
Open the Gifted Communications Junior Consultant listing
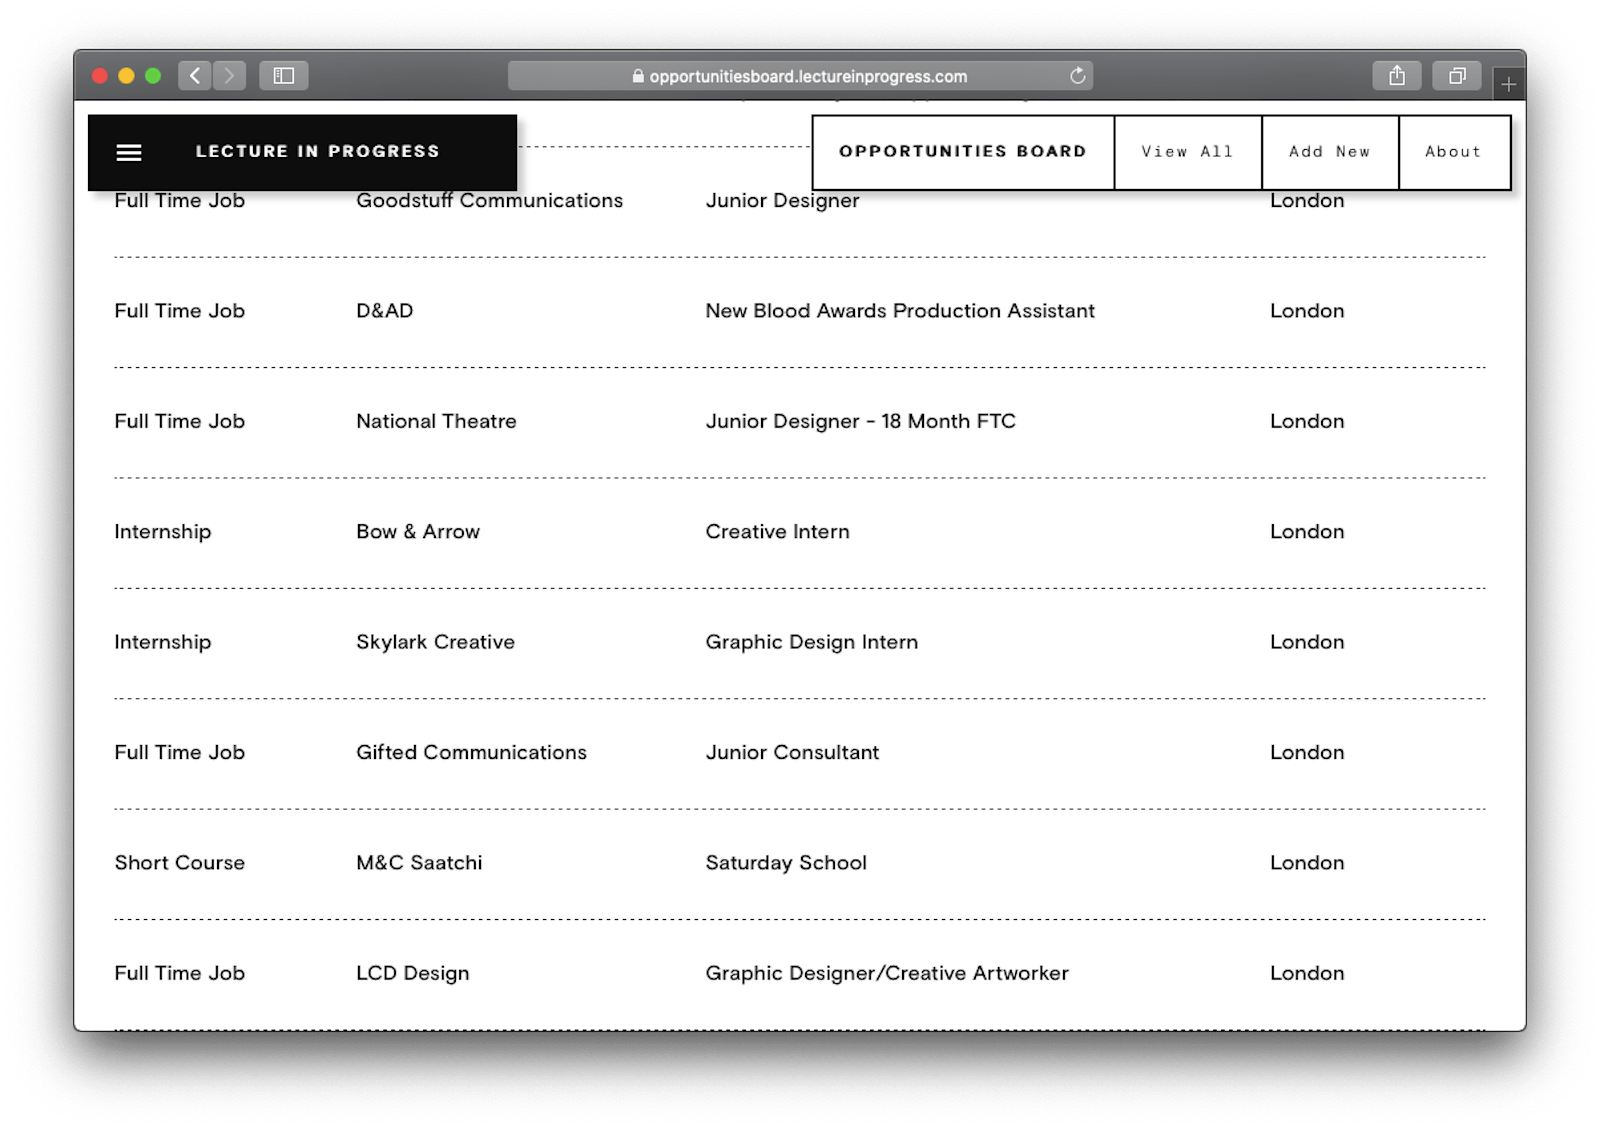click(792, 752)
